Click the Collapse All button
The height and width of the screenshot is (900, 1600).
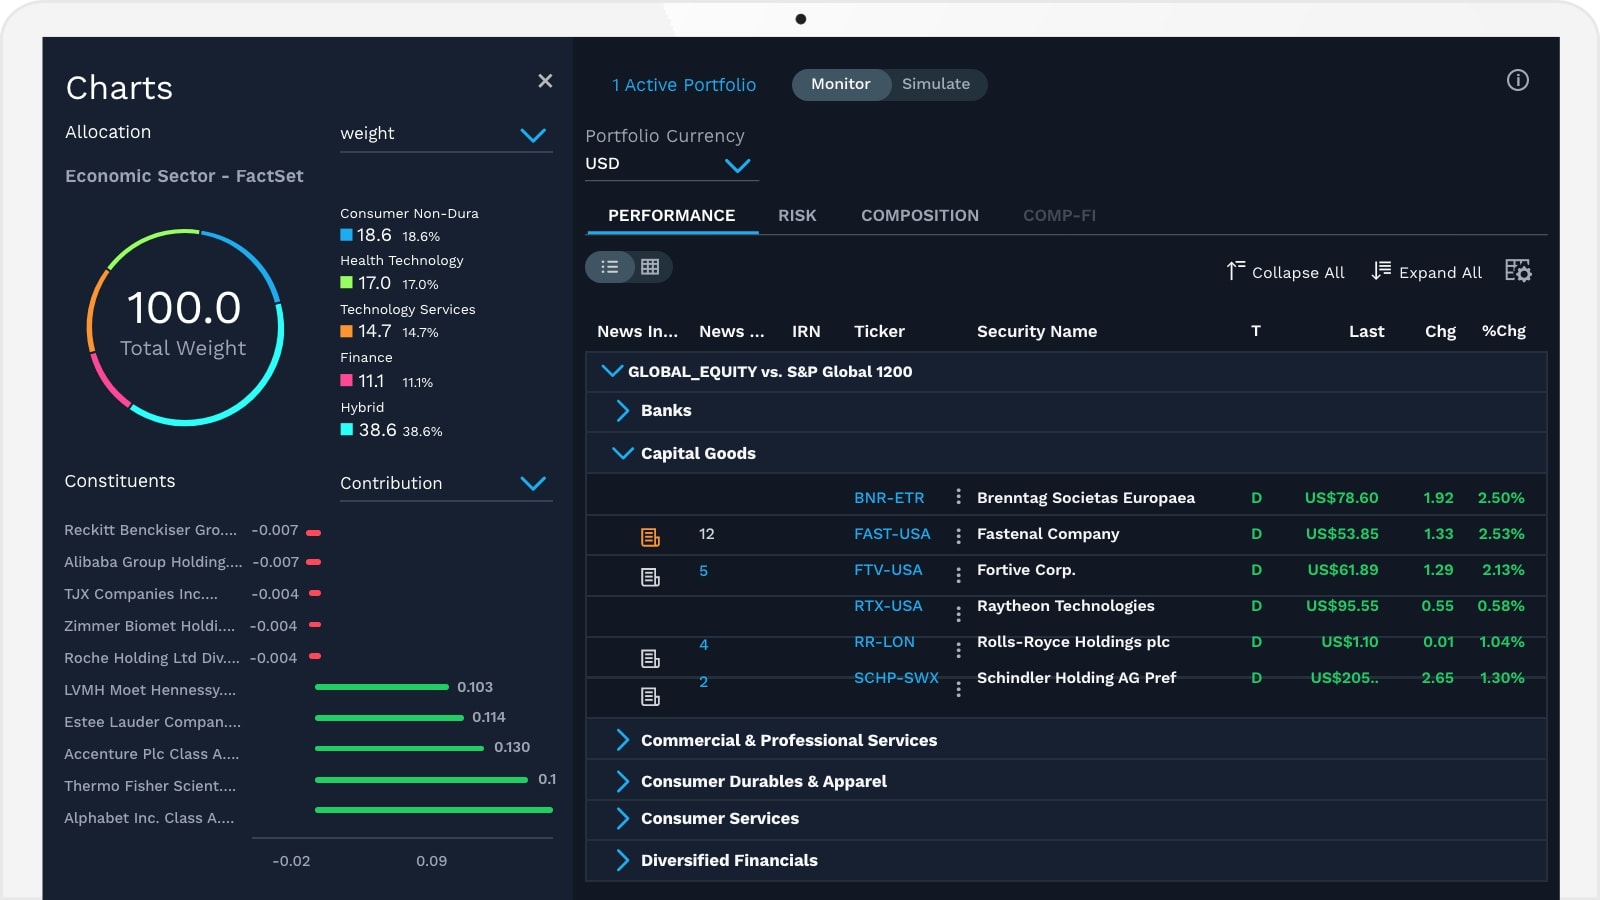click(x=1286, y=272)
